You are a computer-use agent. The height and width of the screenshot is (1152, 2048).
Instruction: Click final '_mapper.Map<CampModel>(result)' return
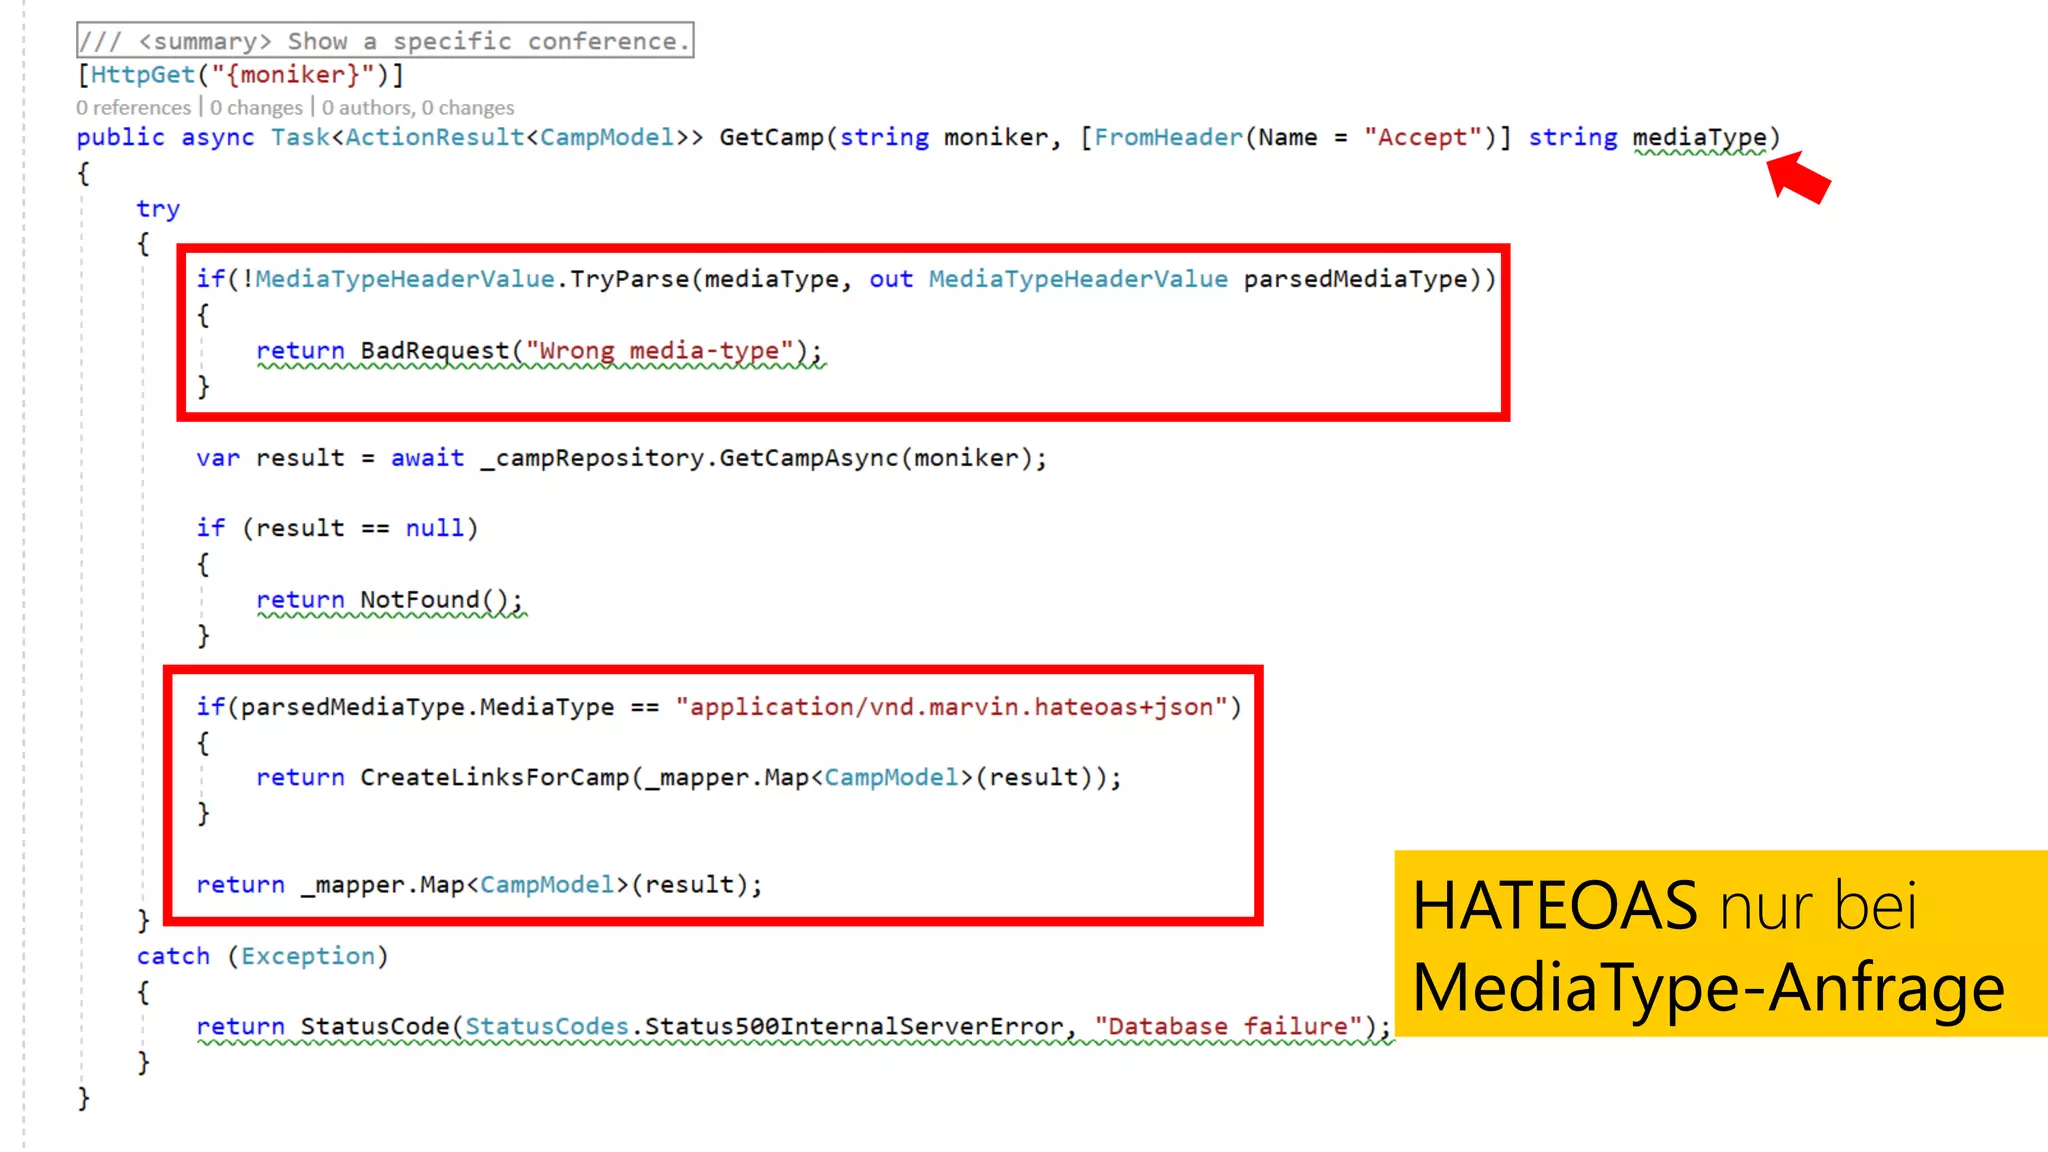(x=479, y=885)
